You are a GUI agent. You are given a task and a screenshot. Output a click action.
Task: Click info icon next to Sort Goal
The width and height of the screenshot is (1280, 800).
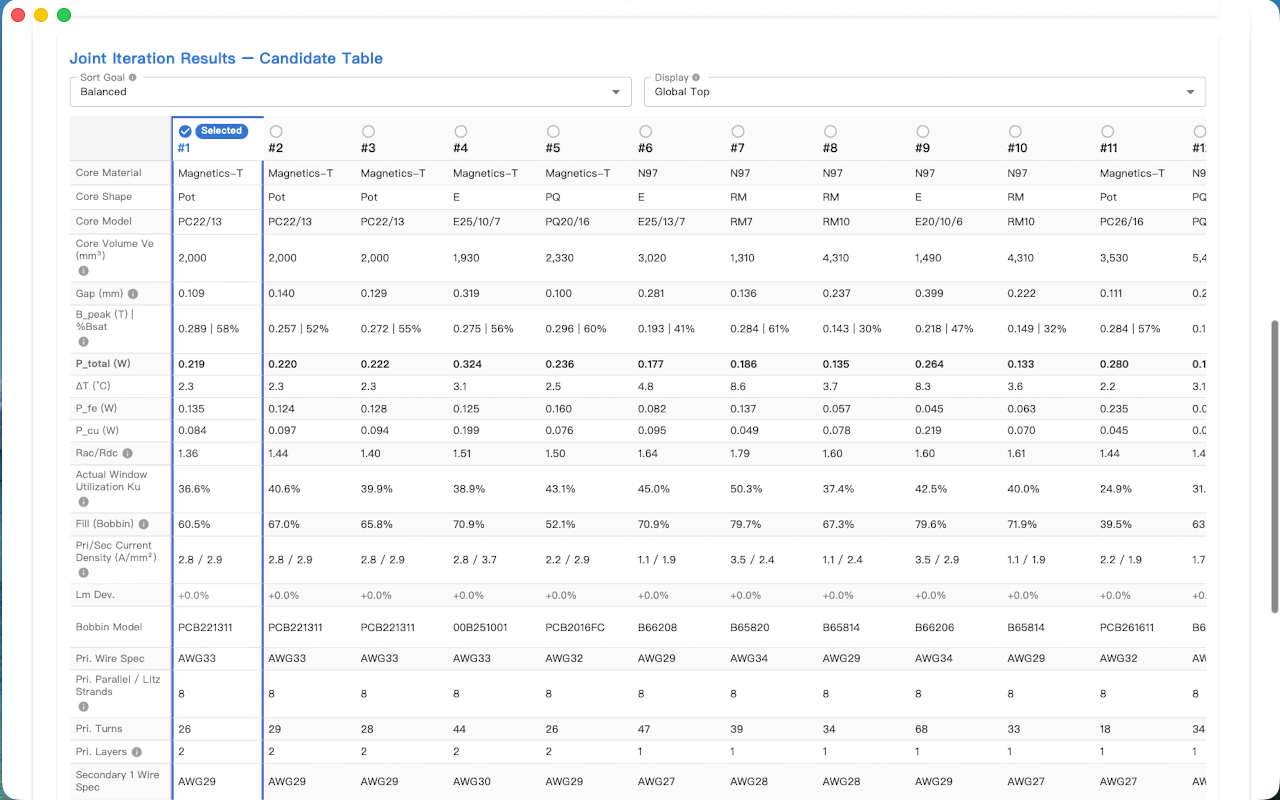(x=133, y=77)
